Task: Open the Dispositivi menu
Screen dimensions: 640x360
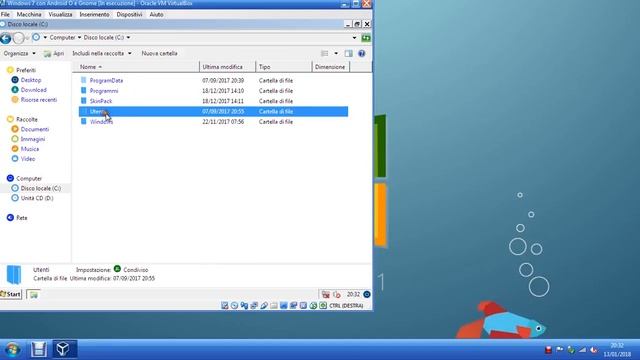Action: tap(129, 14)
